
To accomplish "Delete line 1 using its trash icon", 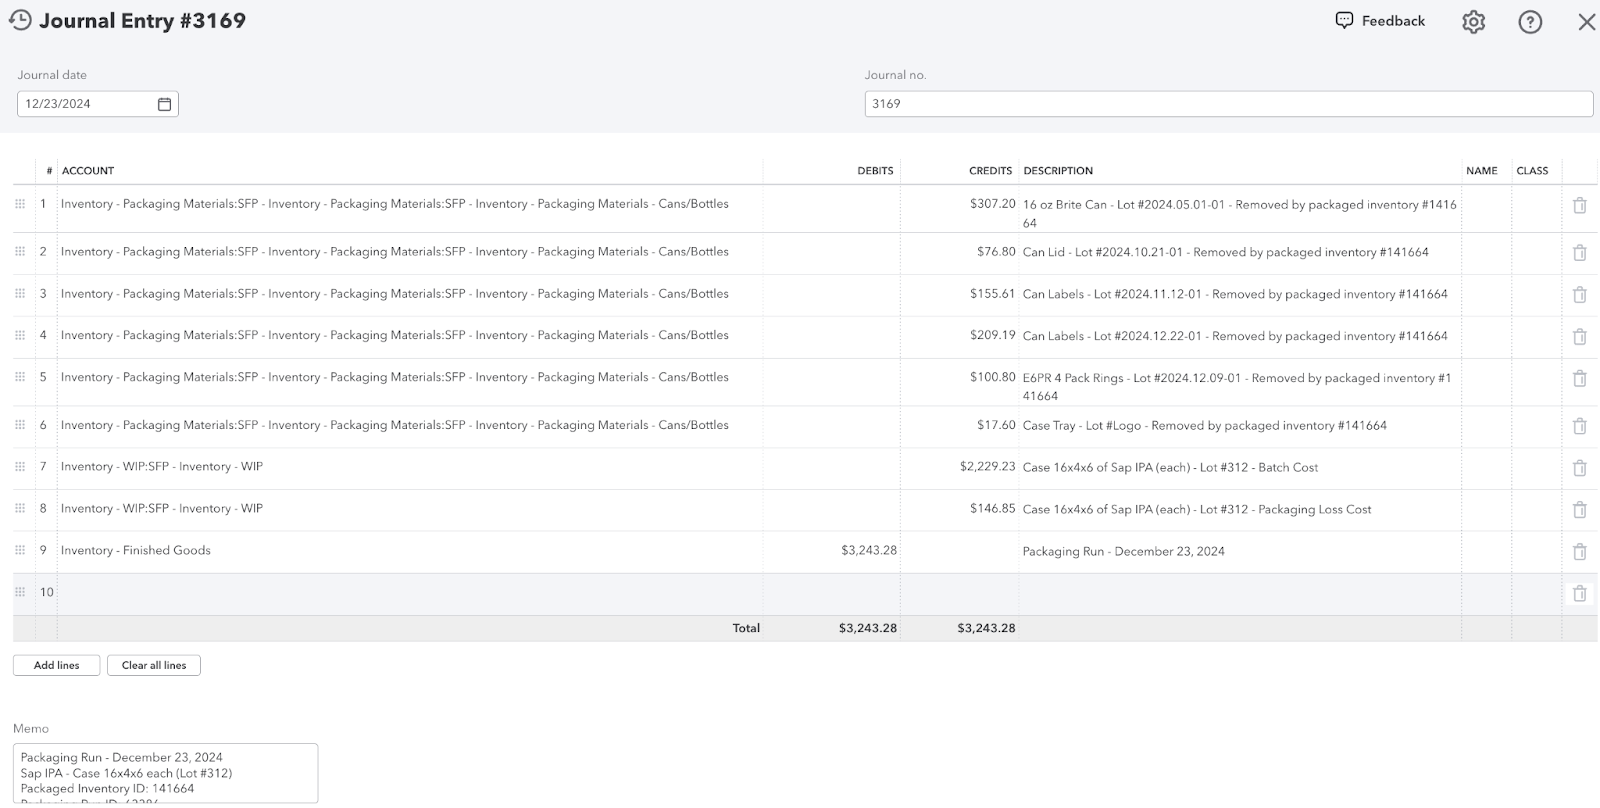I will 1579,205.
